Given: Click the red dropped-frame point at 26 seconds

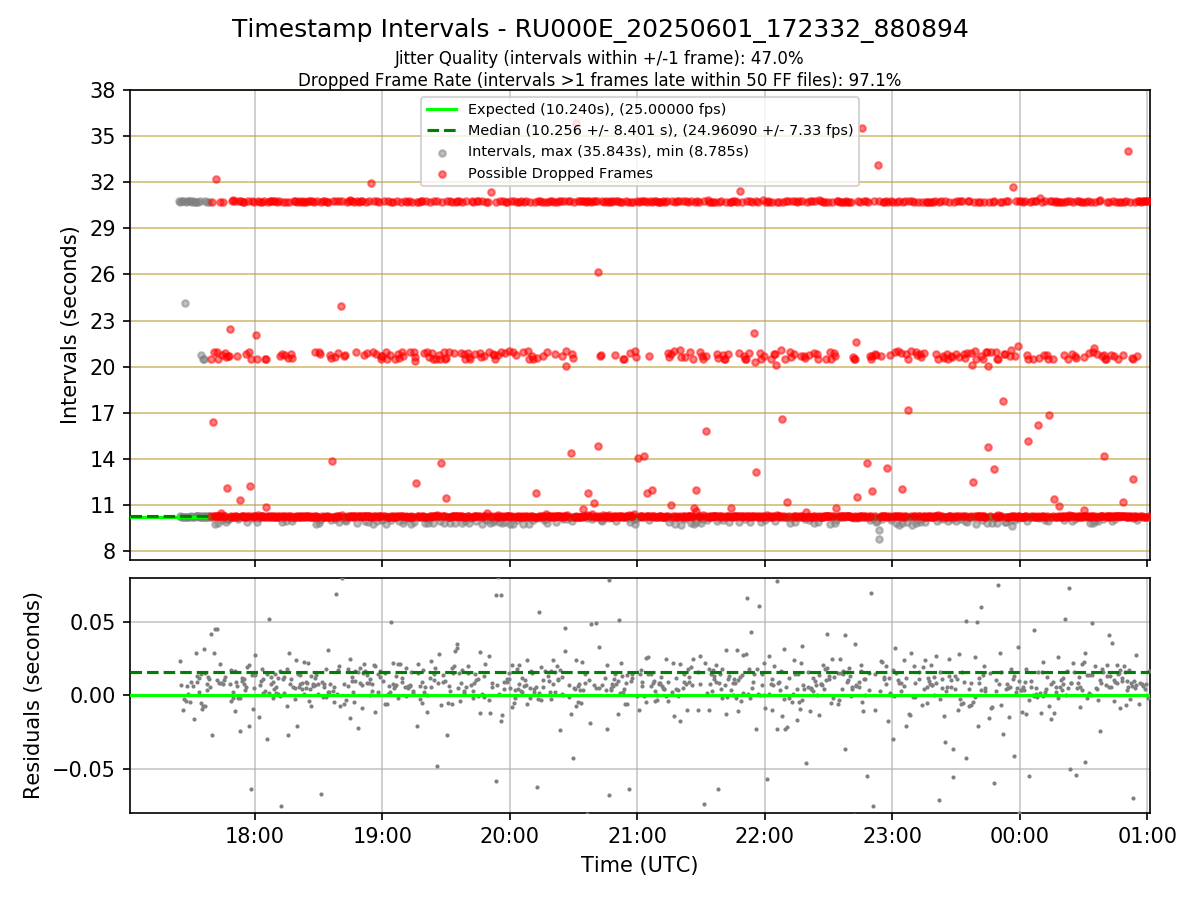Looking at the screenshot, I should coord(598,272).
